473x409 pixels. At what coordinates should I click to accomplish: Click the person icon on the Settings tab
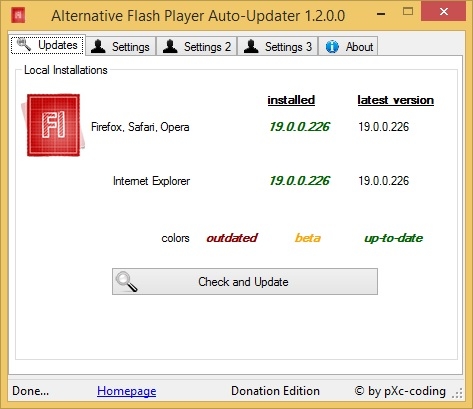98,46
